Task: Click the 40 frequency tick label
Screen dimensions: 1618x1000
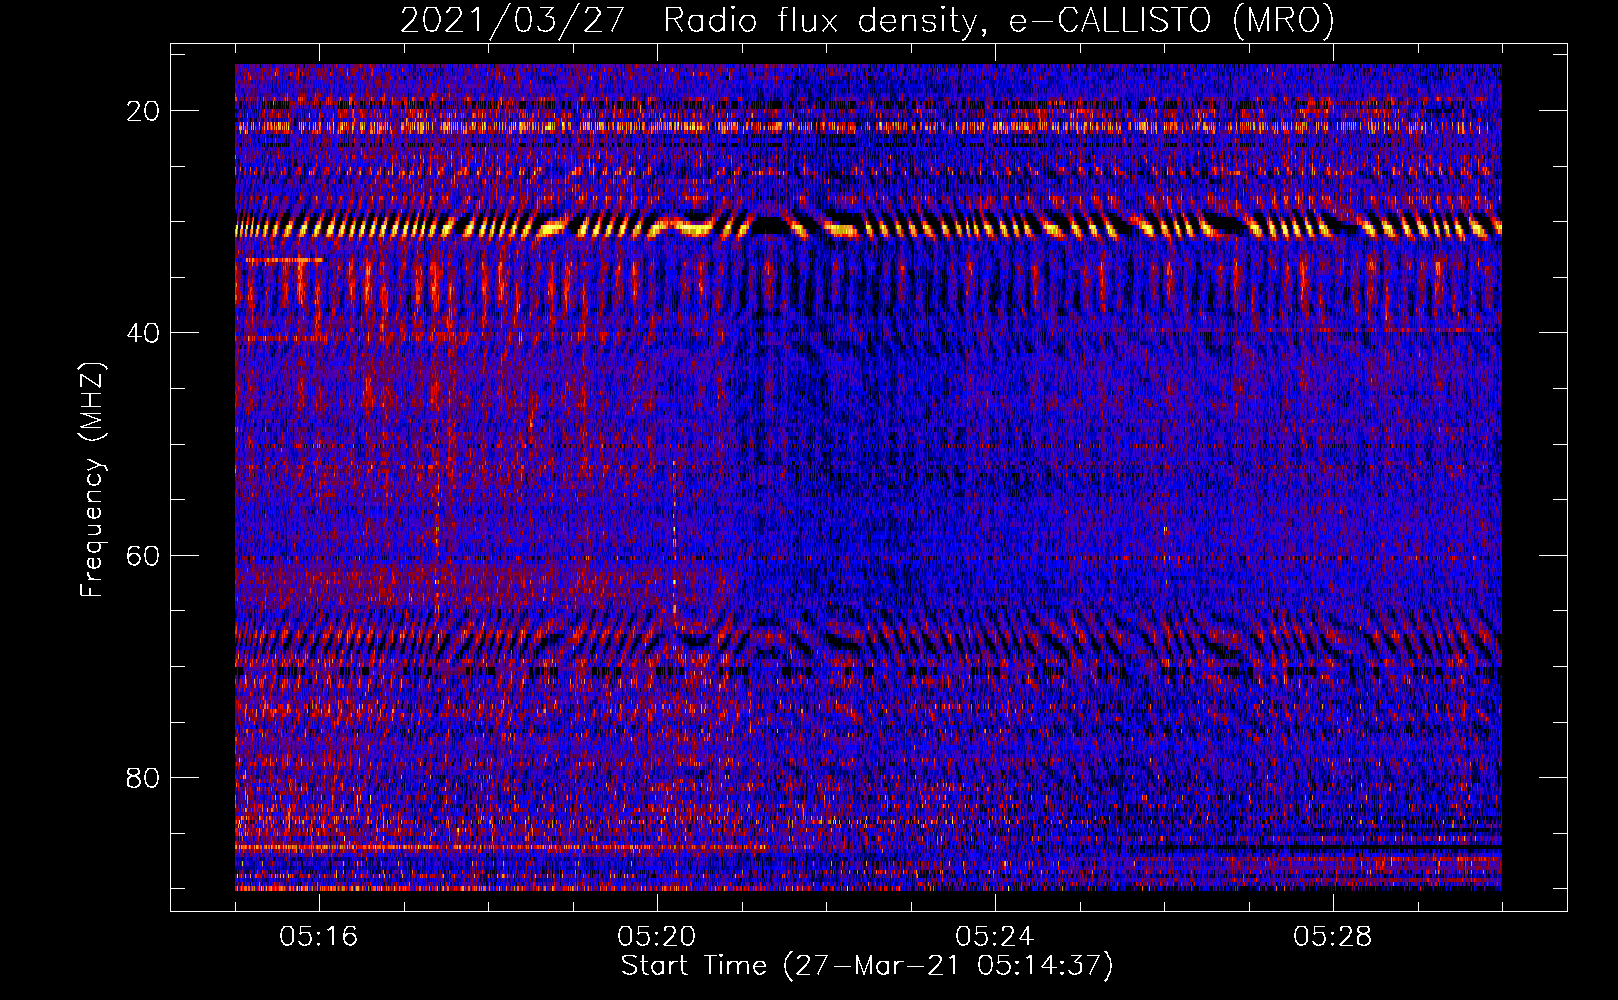Action: point(144,333)
